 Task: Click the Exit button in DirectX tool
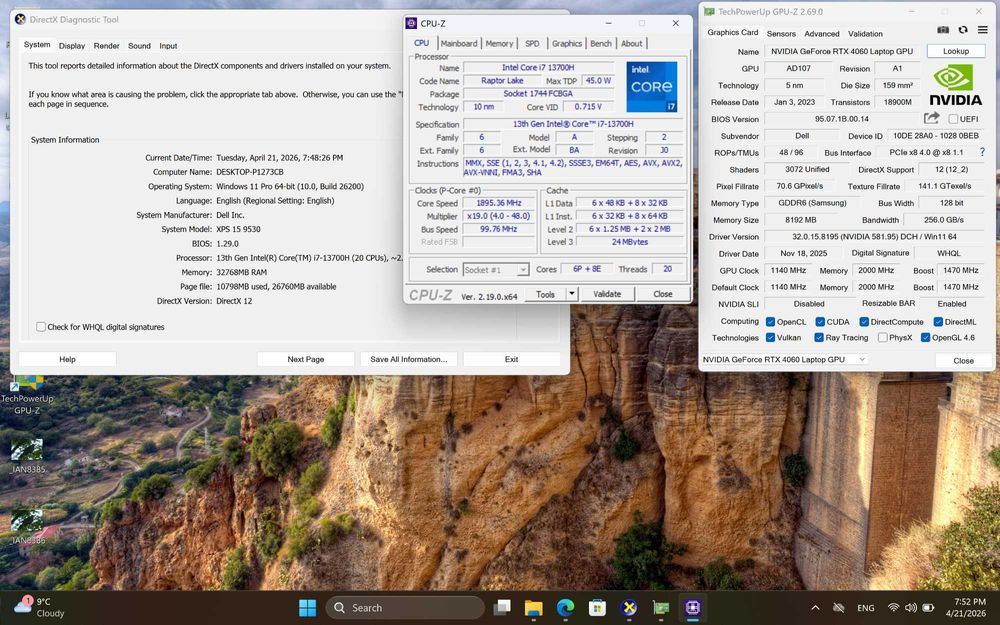pyautogui.click(x=511, y=359)
